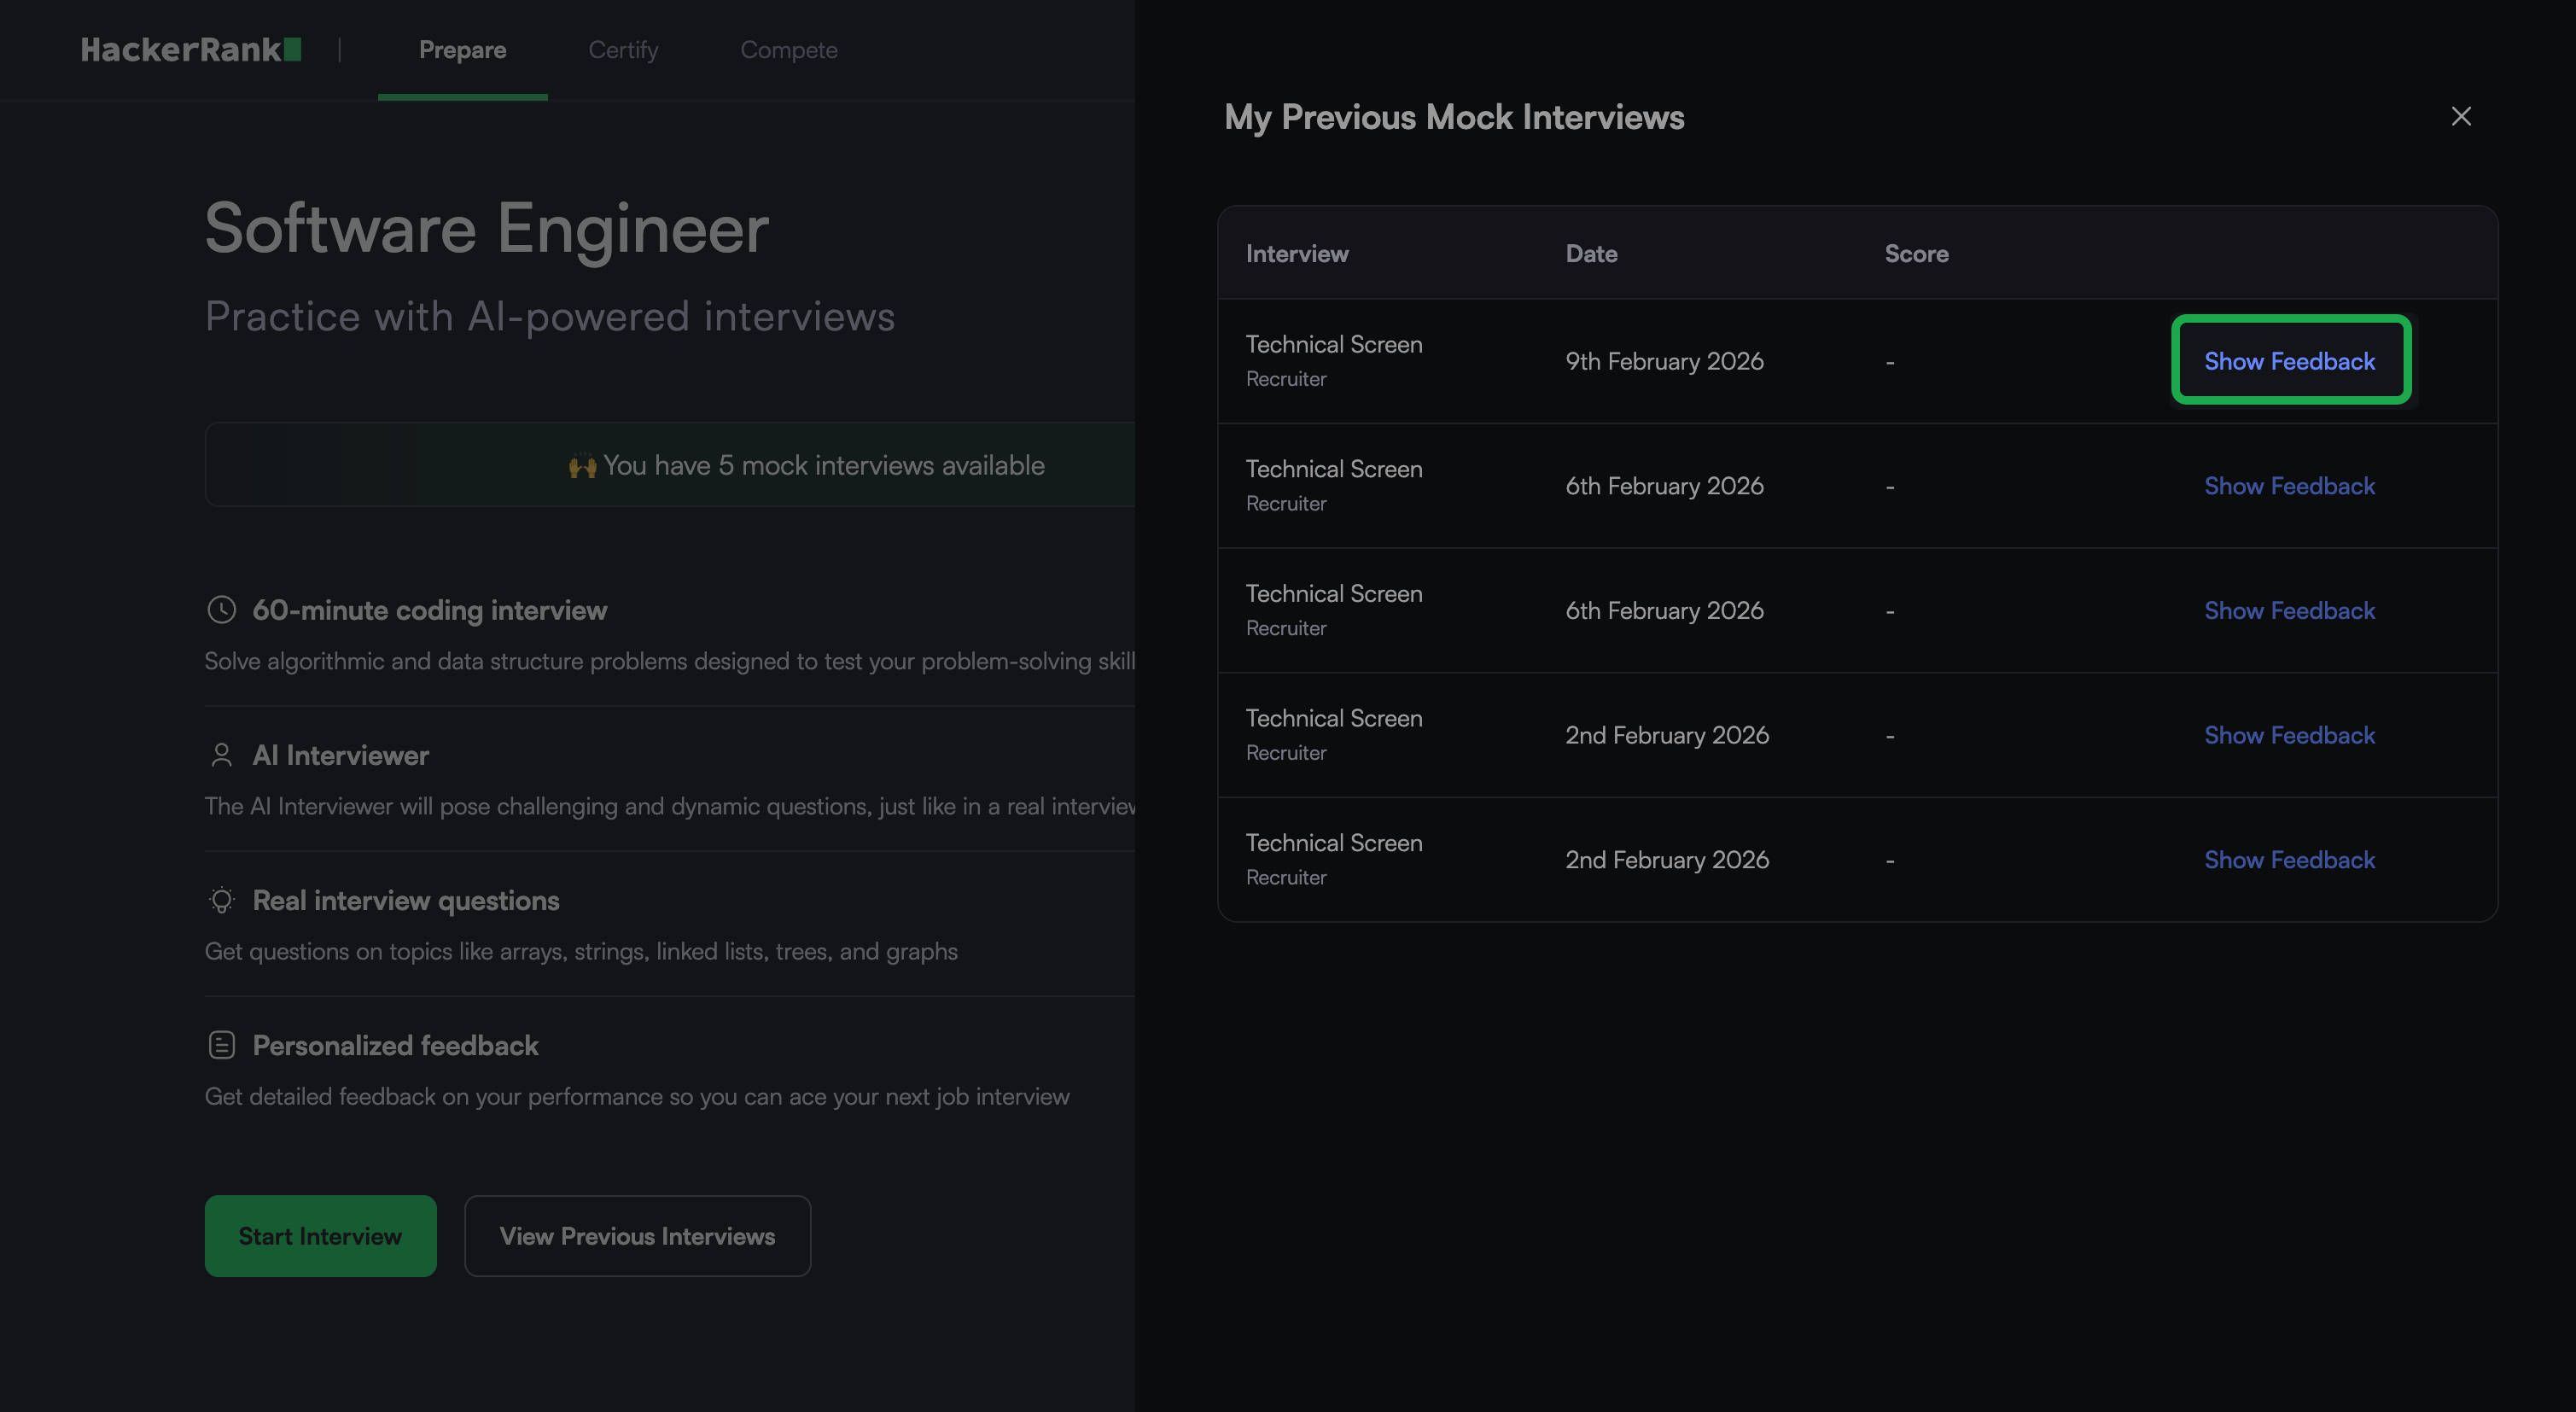Click the mock interviews available banner
This screenshot has height=1412, width=2576.
tap(806, 465)
